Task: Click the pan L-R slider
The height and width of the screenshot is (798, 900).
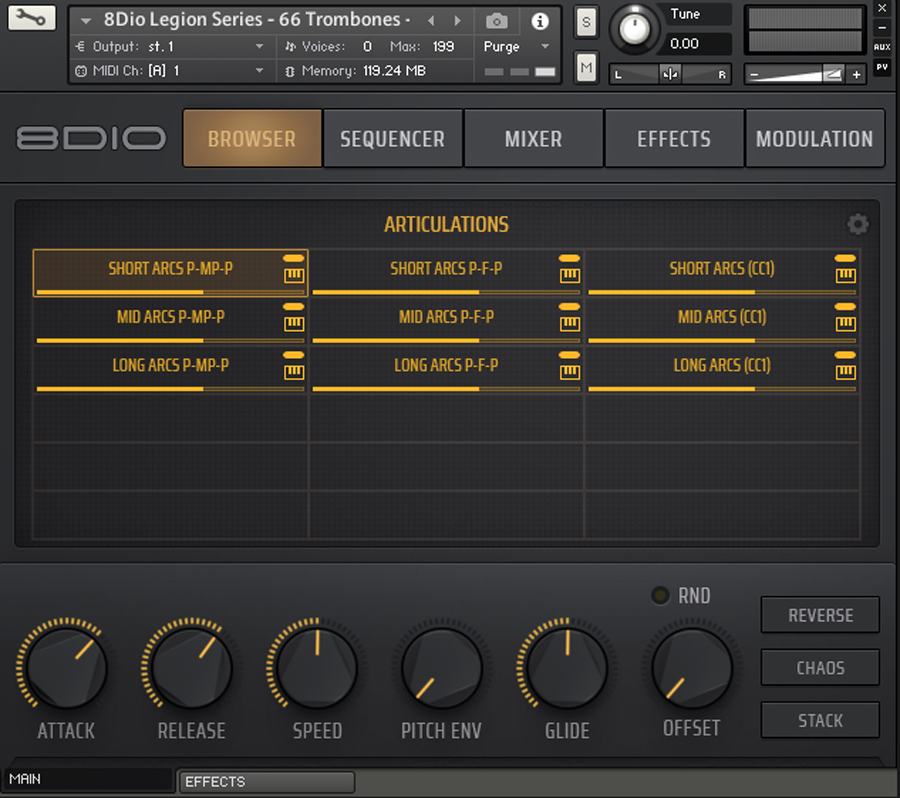Action: 670,74
